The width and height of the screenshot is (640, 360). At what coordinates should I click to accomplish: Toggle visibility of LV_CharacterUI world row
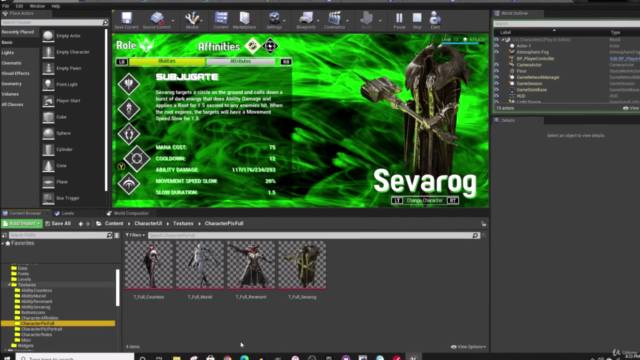496,40
